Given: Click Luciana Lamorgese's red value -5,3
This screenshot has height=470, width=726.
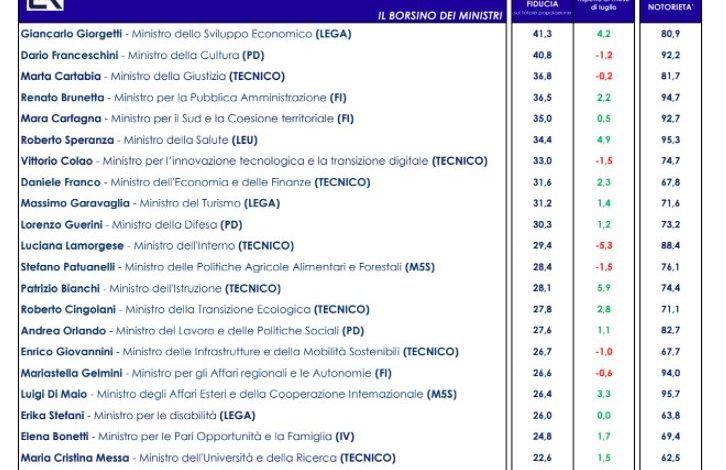Looking at the screenshot, I should 603,245.
